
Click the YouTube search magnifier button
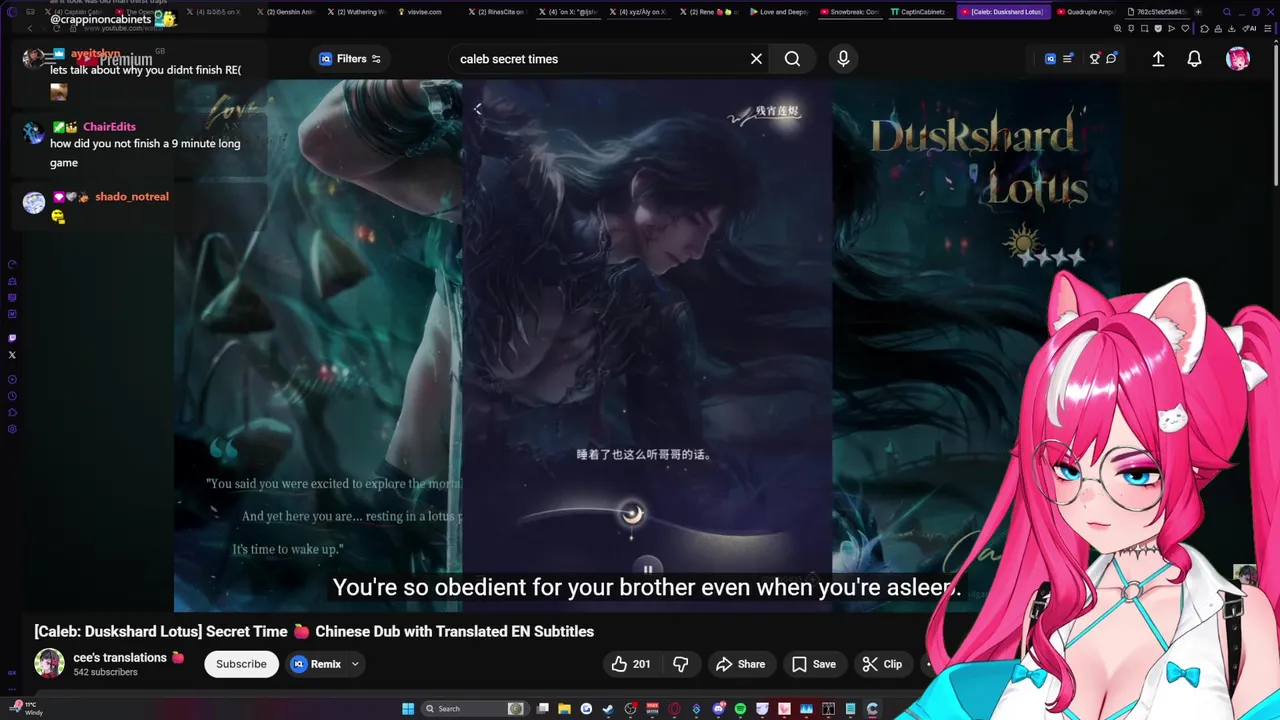point(792,59)
